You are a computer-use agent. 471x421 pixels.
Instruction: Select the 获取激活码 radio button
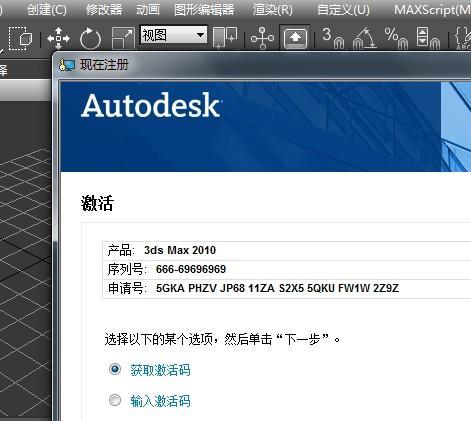pos(115,369)
